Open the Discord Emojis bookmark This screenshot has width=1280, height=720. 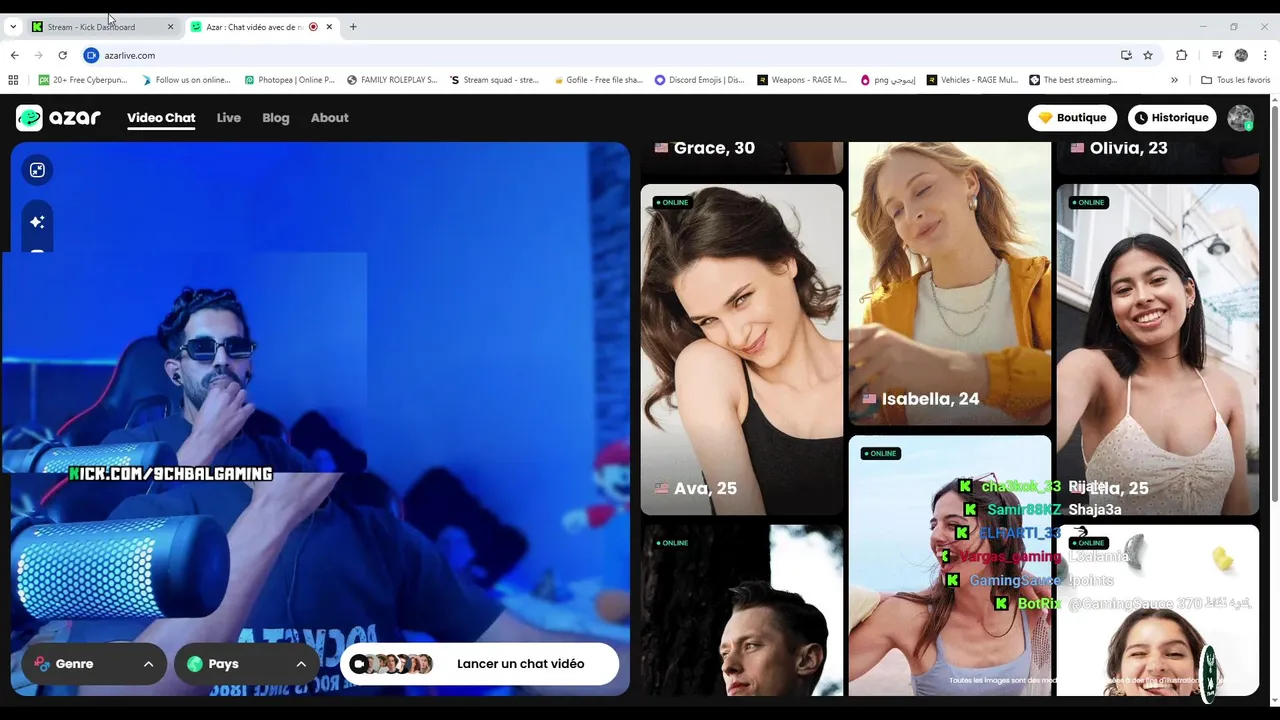click(700, 80)
